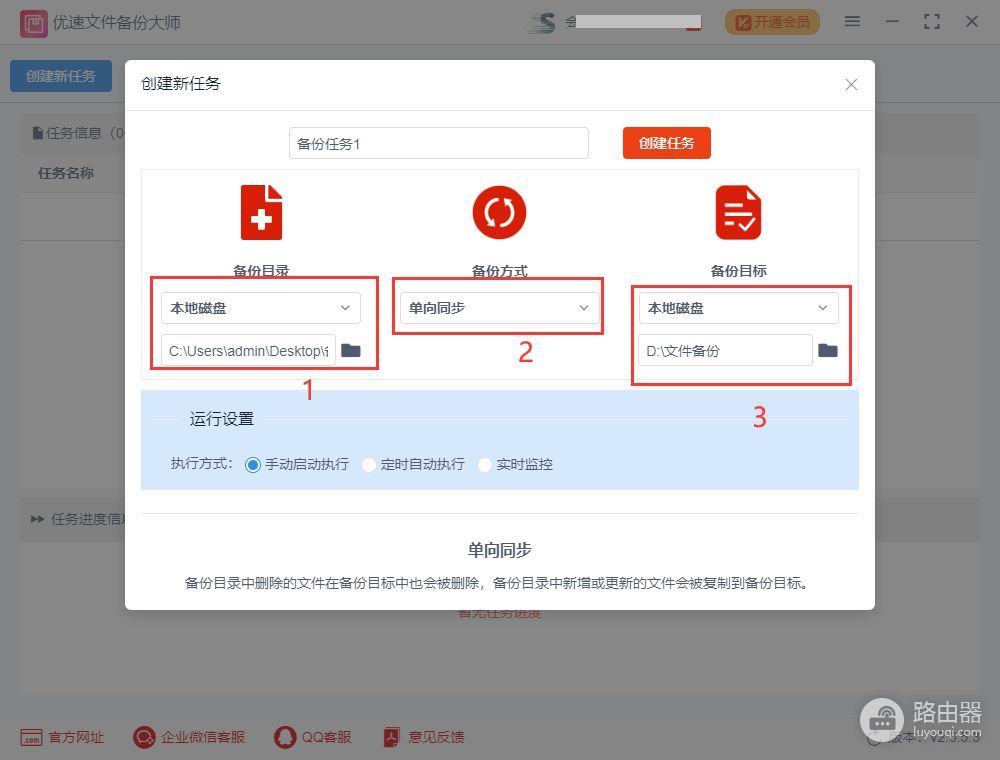The image size is (1000, 760).
Task: Select 定时自动执行 radio option
Action: pyautogui.click(x=369, y=465)
